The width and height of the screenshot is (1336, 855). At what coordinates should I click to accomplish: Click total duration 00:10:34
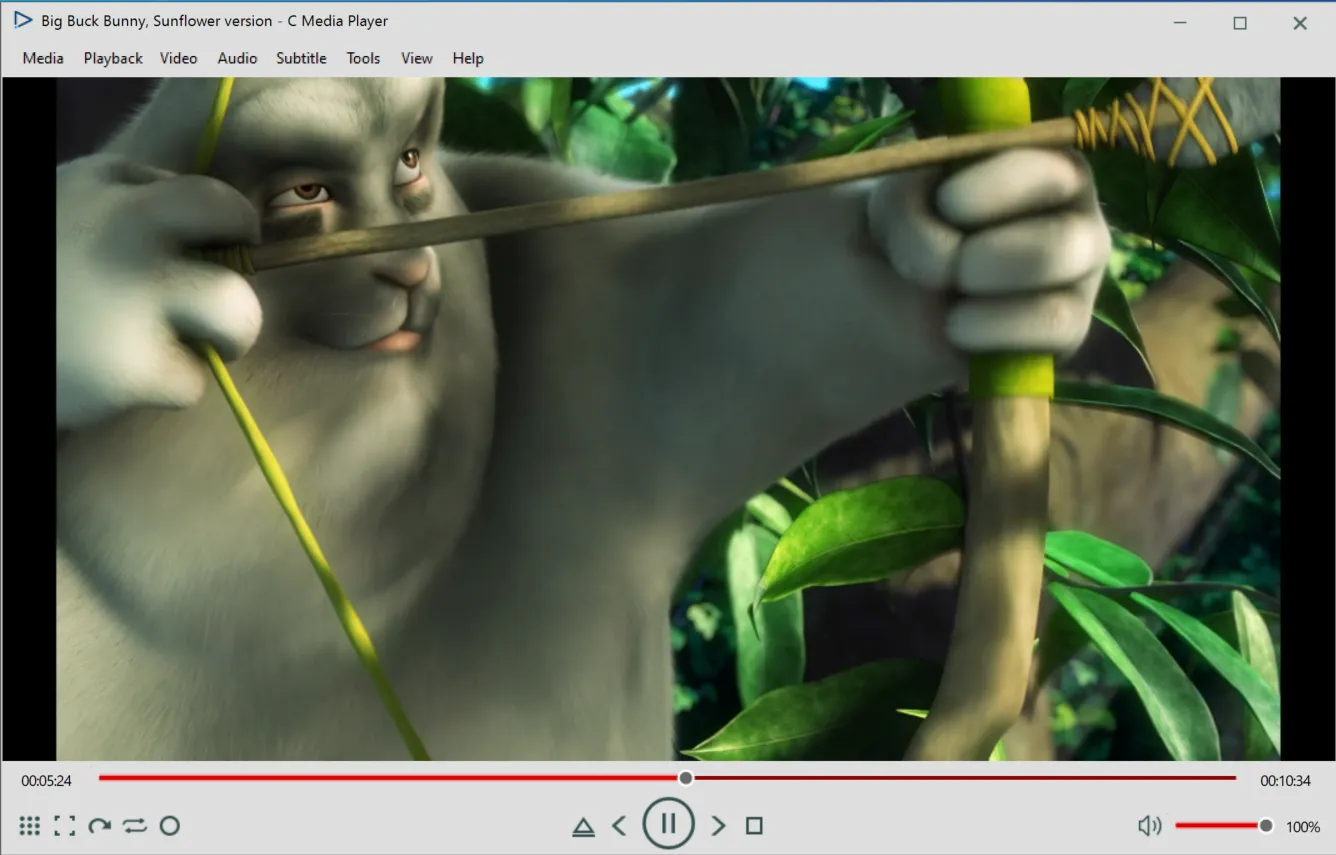point(1285,781)
